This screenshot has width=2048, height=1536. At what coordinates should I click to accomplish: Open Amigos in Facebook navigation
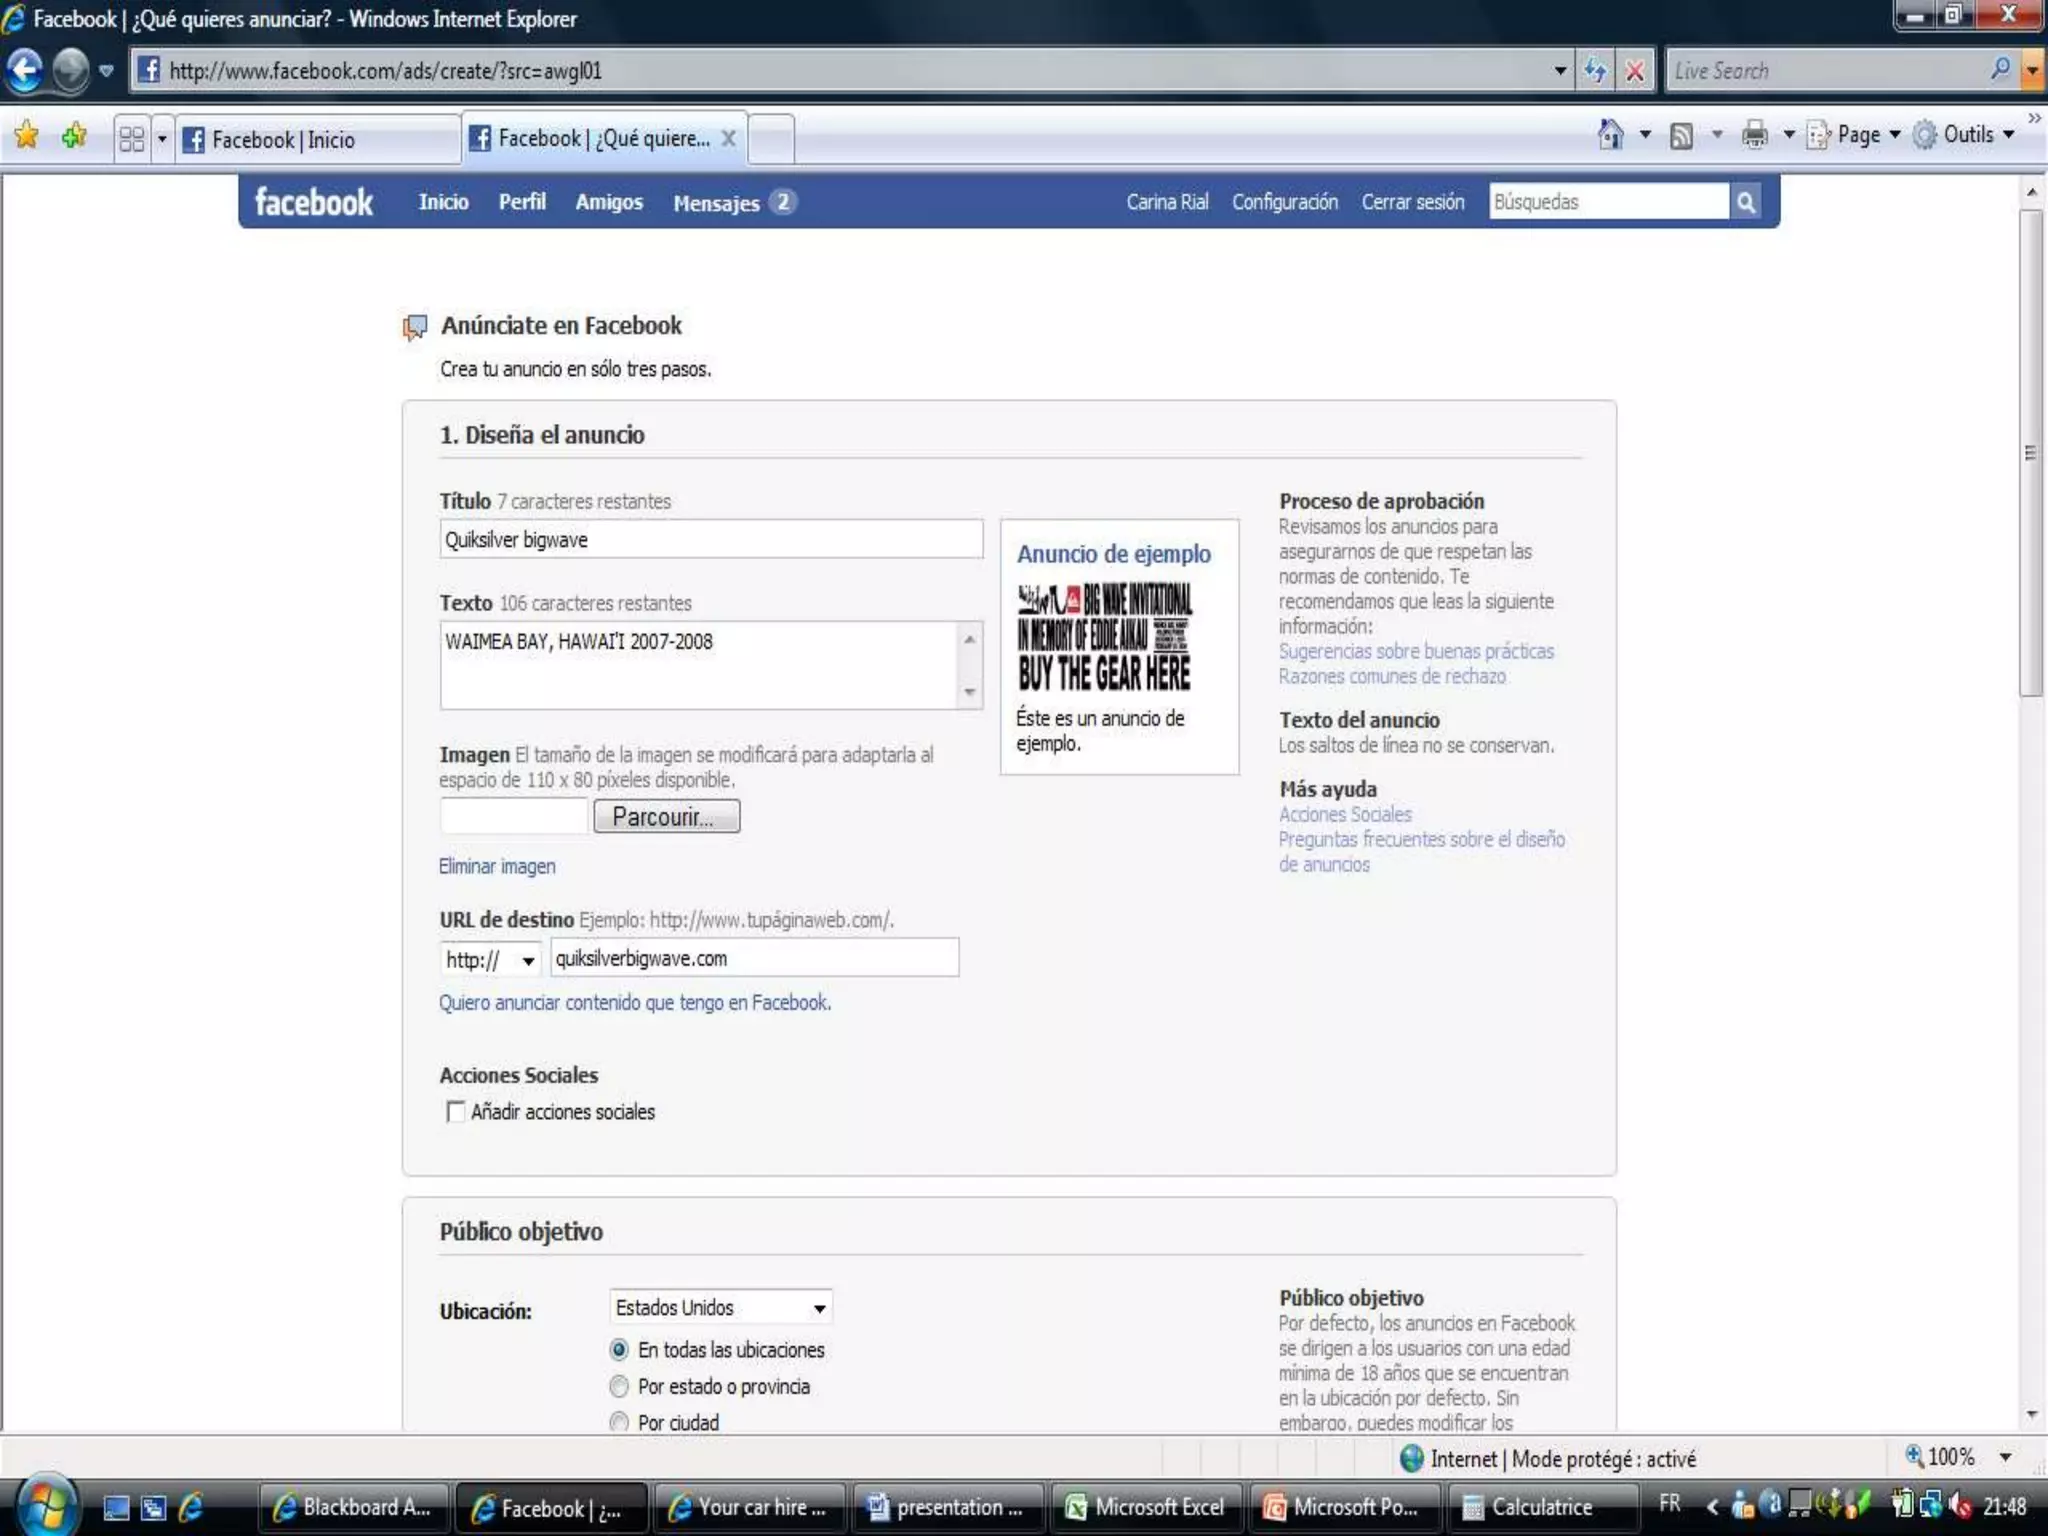609,202
